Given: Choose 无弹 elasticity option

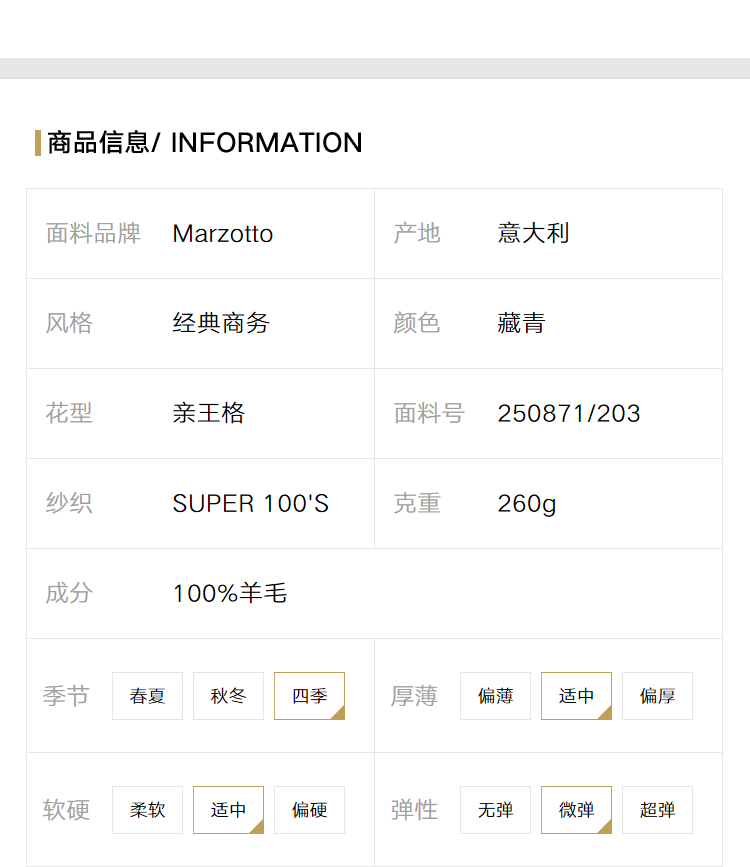Looking at the screenshot, I should point(496,809).
